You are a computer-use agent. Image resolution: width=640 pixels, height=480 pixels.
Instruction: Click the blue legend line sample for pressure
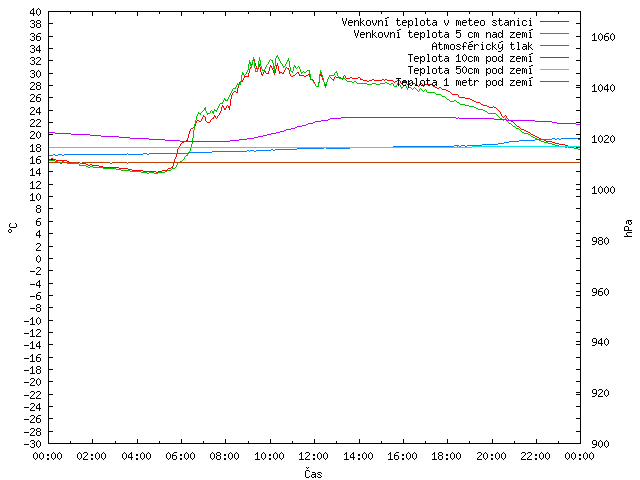554,46
